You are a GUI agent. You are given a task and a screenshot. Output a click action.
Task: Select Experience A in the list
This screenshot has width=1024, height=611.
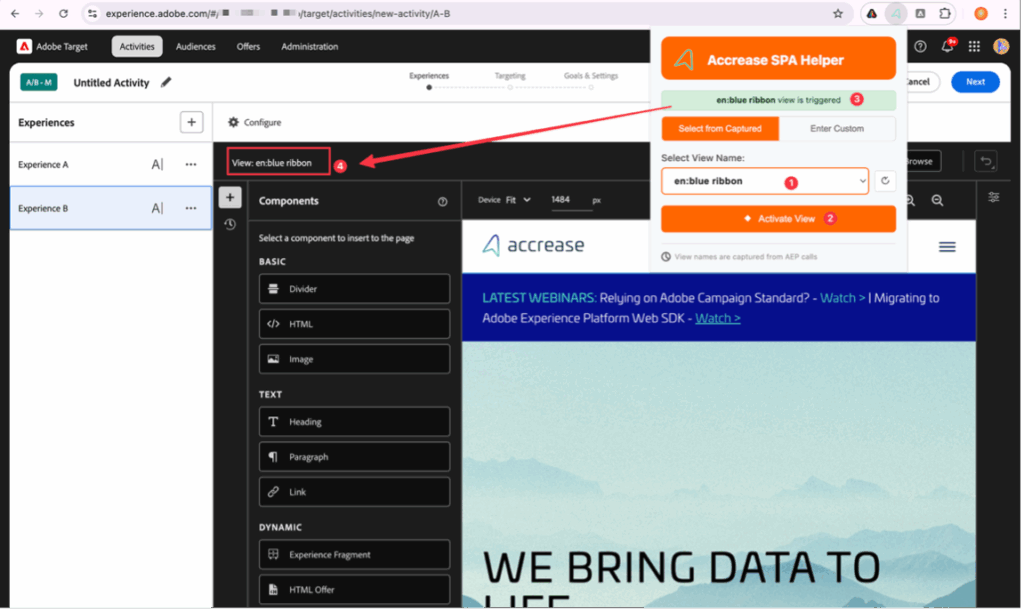111,164
